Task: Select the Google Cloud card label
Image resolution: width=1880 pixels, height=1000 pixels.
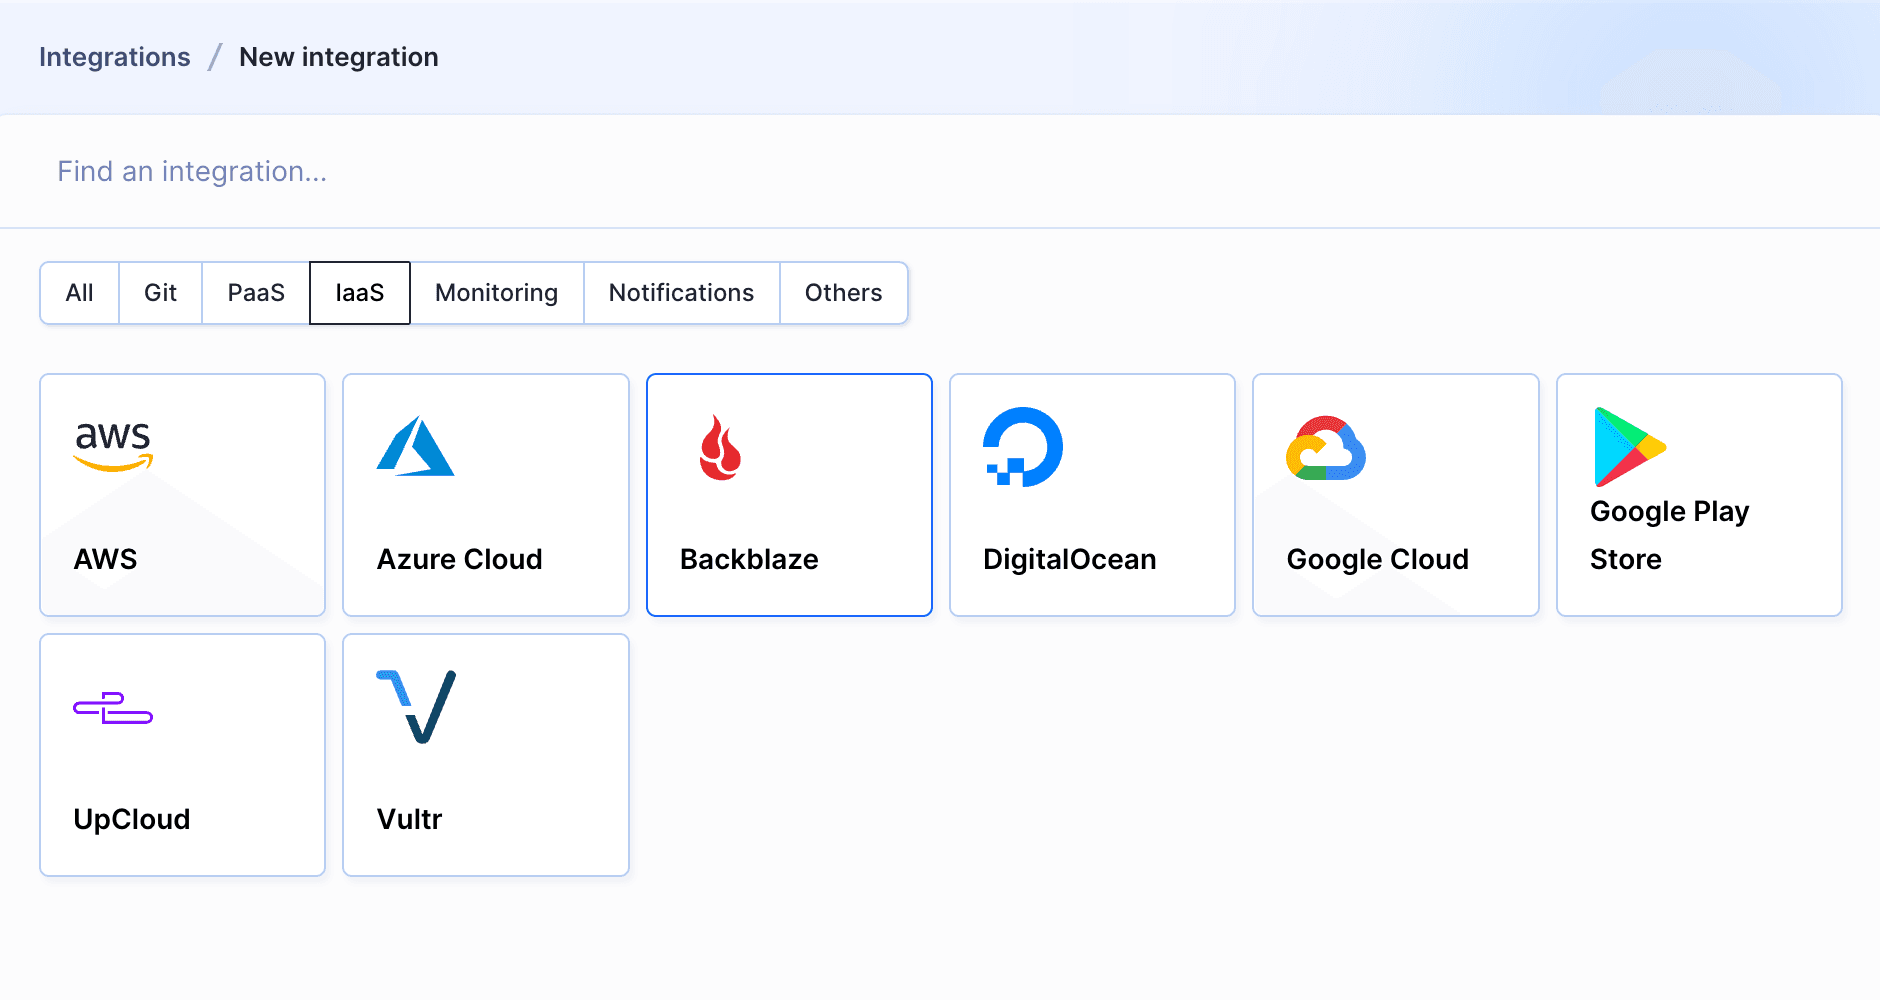Action: pos(1378,559)
